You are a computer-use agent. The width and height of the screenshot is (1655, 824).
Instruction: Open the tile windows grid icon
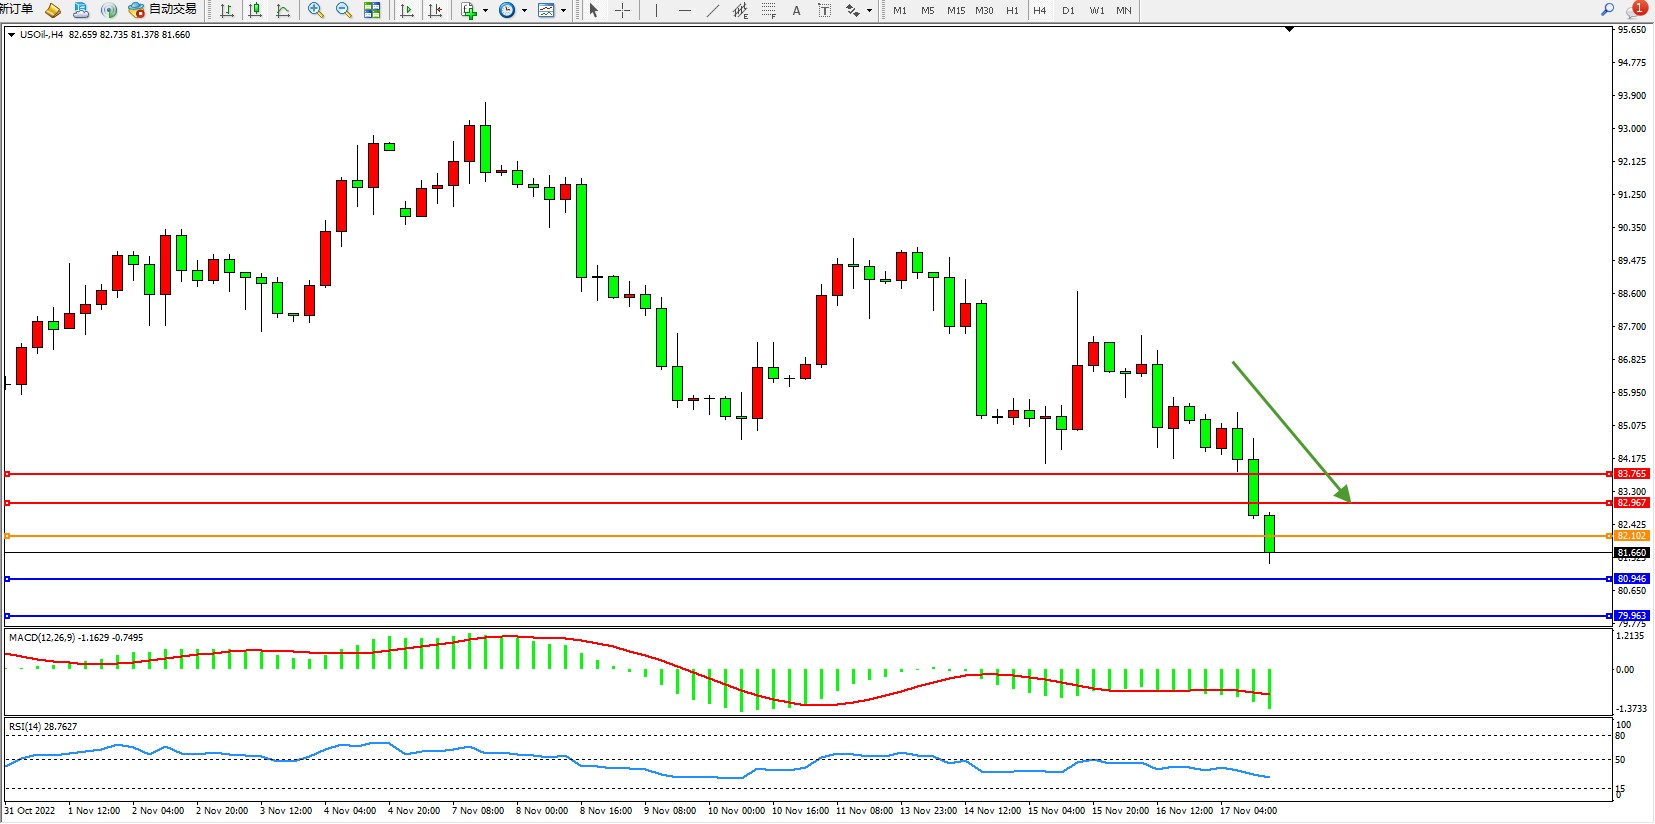(x=372, y=10)
